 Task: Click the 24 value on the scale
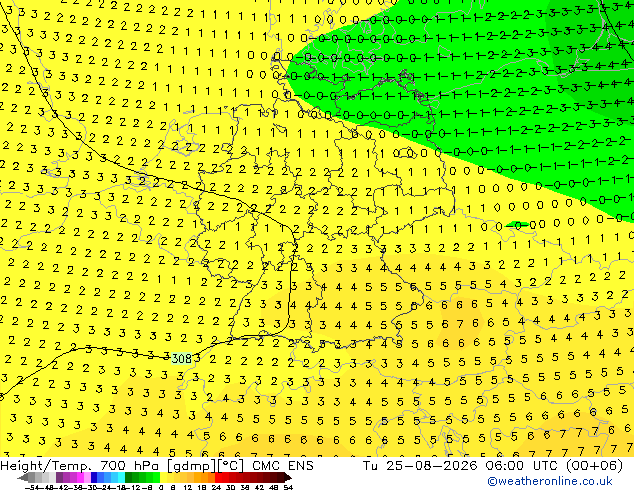pos(216,487)
